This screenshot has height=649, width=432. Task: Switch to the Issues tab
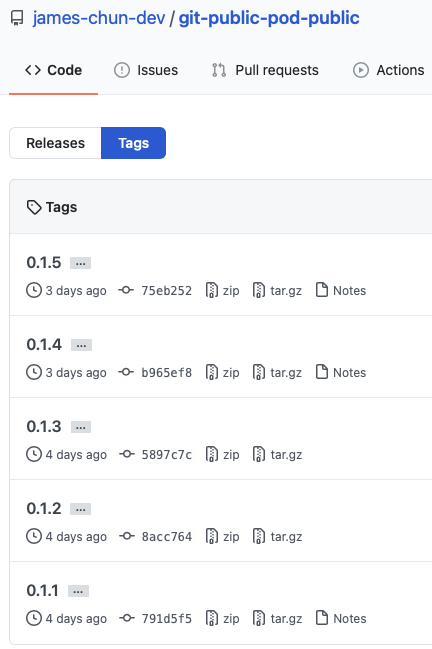pos(146,70)
